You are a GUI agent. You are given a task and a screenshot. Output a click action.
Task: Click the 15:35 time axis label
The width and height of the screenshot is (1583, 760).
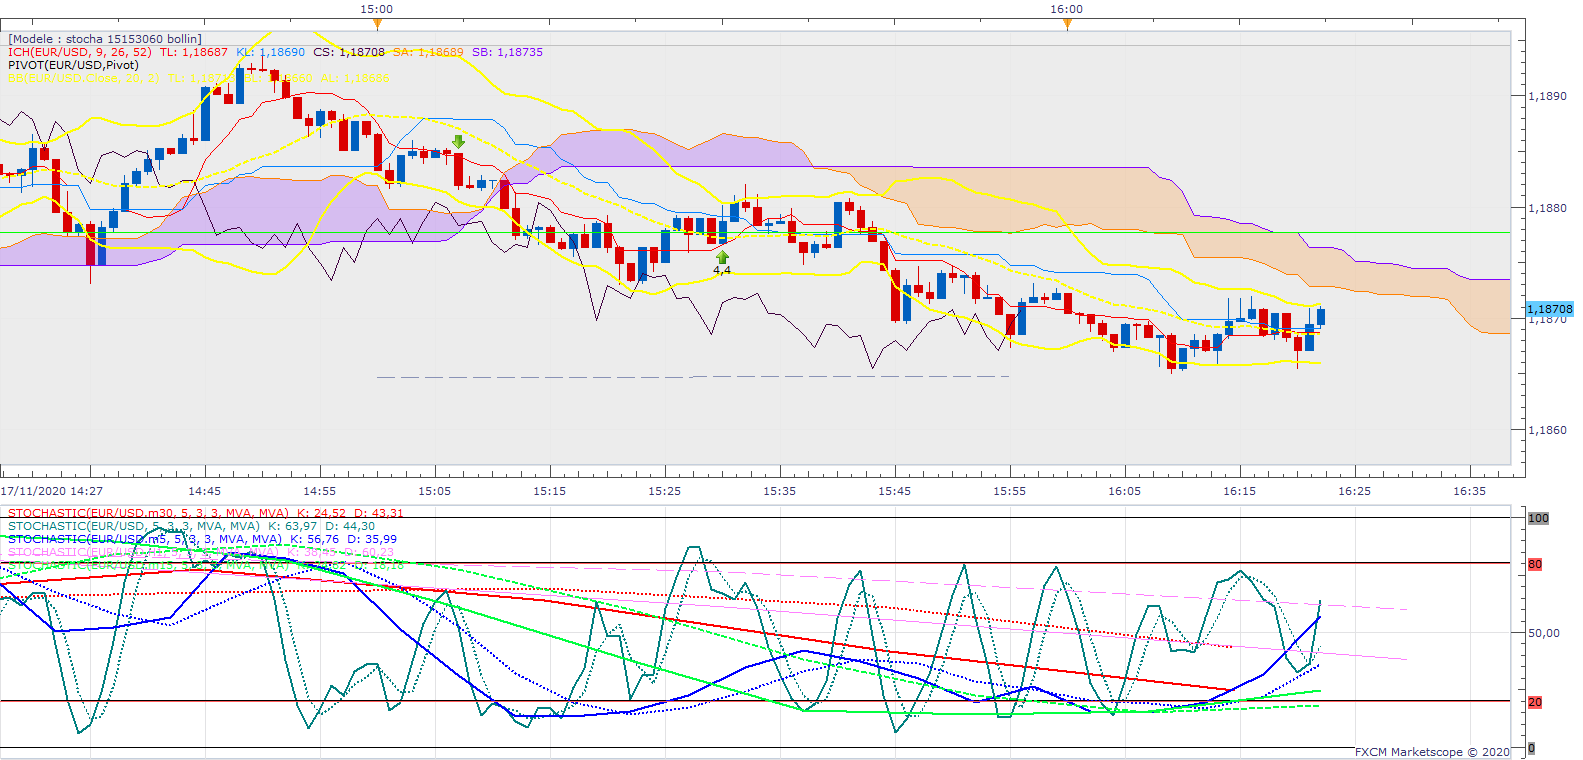[780, 491]
